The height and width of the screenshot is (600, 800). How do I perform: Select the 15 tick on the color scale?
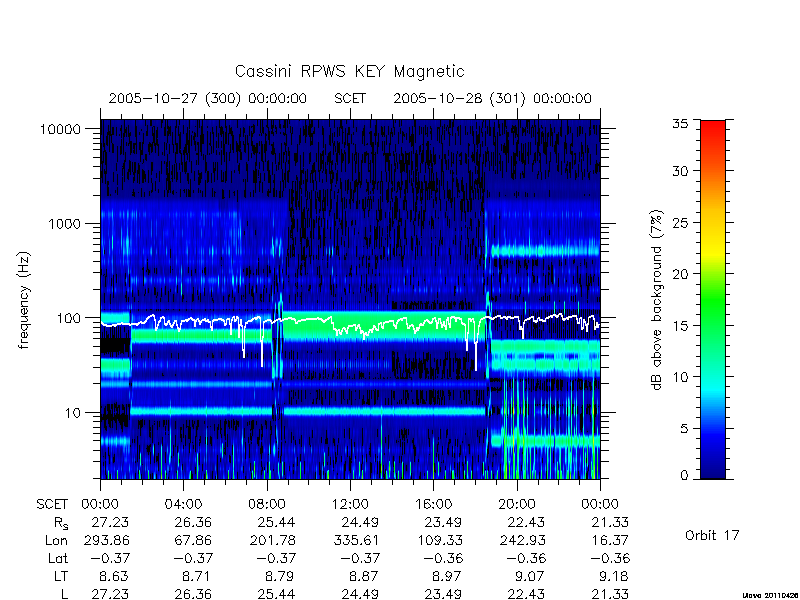[x=680, y=326]
